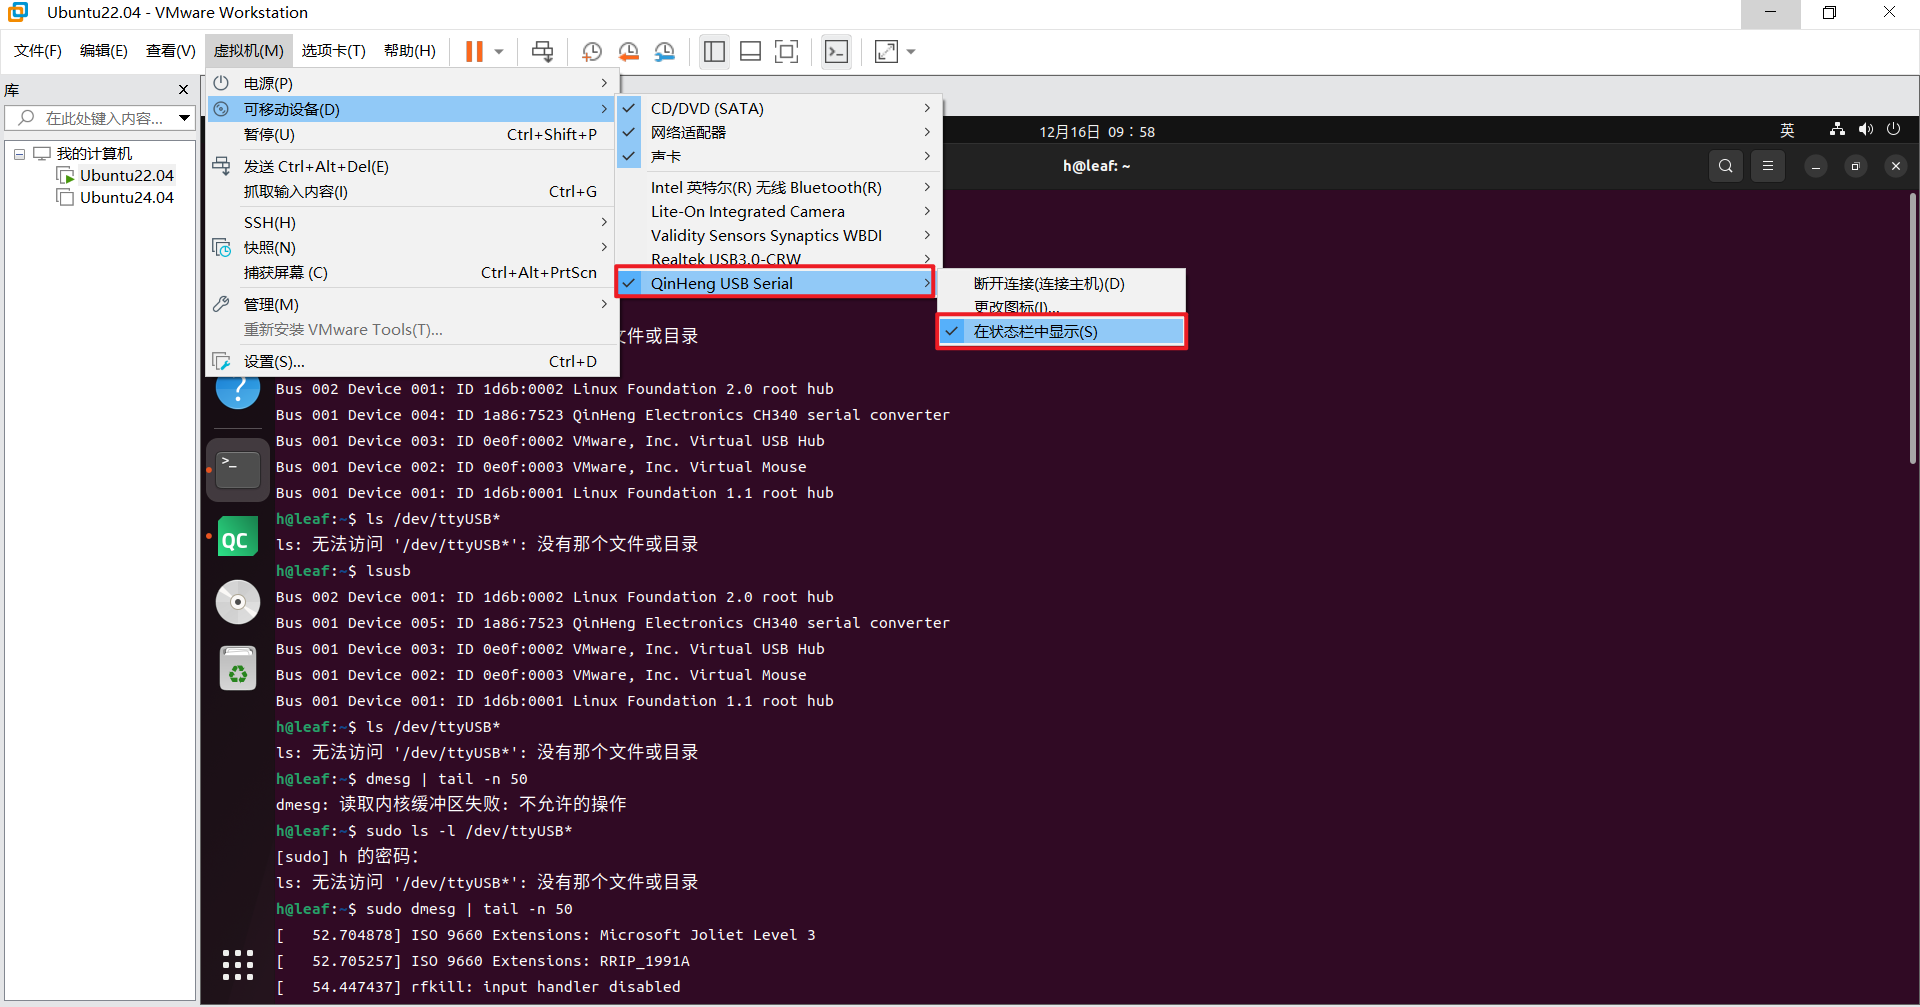Open the Trash icon in Ubuntu dock

[x=238, y=668]
